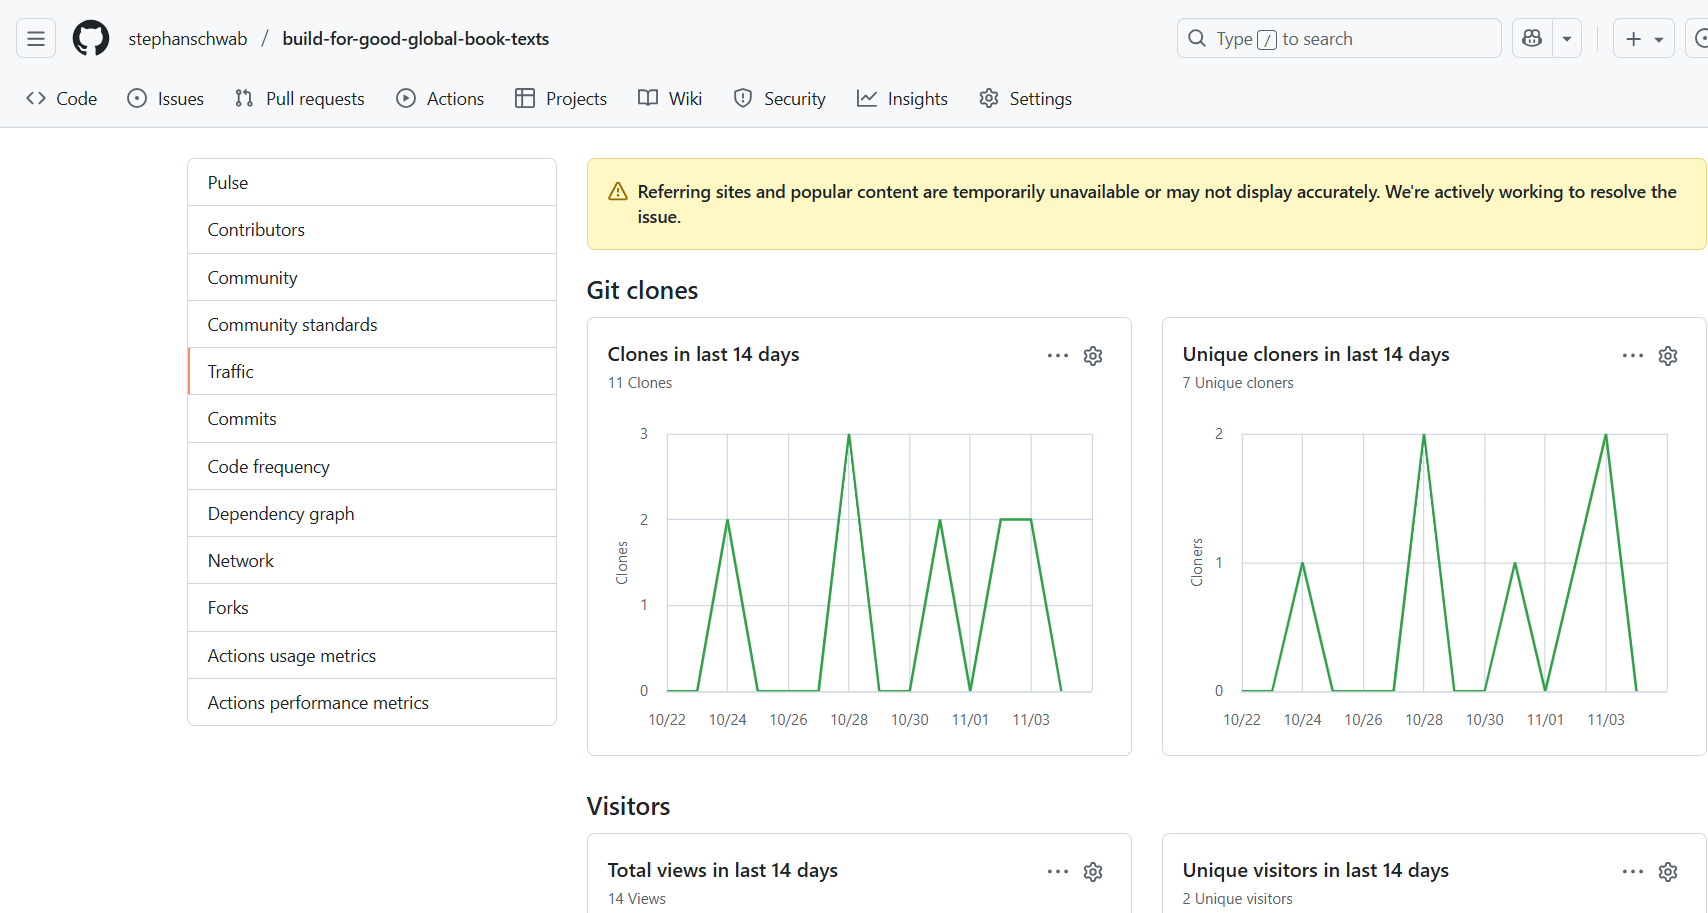Click the search input field
This screenshot has height=913, width=1708.
click(x=1338, y=39)
